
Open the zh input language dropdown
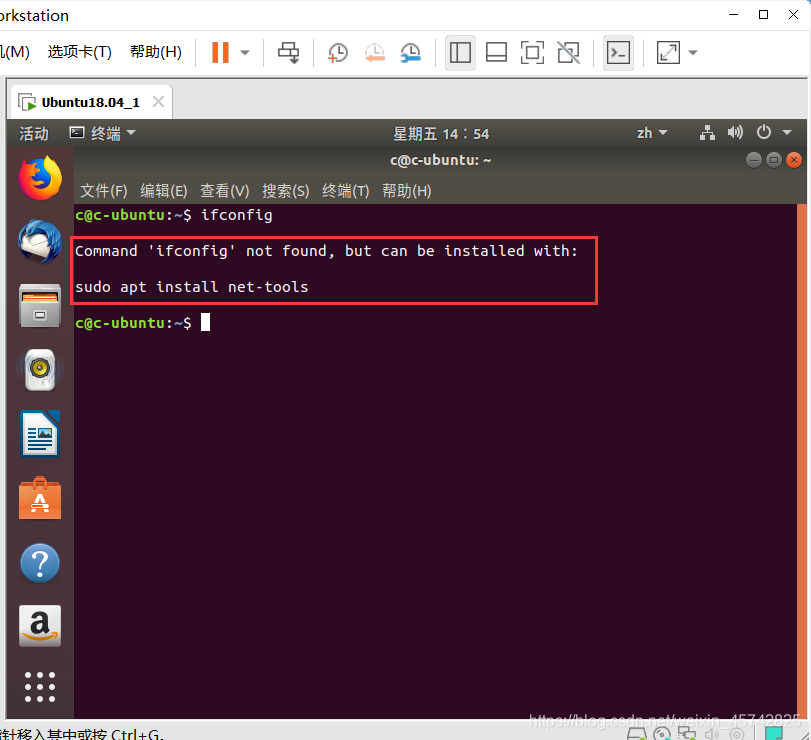(x=652, y=132)
